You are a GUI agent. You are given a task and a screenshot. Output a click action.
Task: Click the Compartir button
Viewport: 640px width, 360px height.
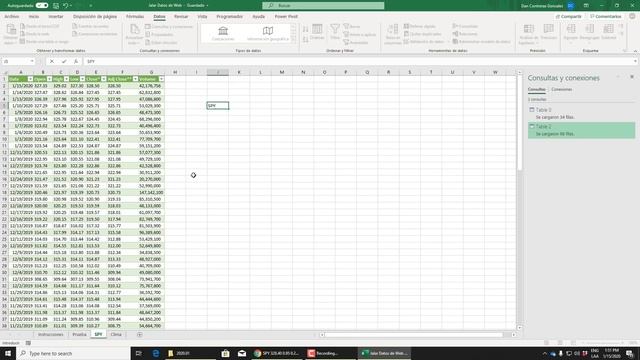click(569, 16)
